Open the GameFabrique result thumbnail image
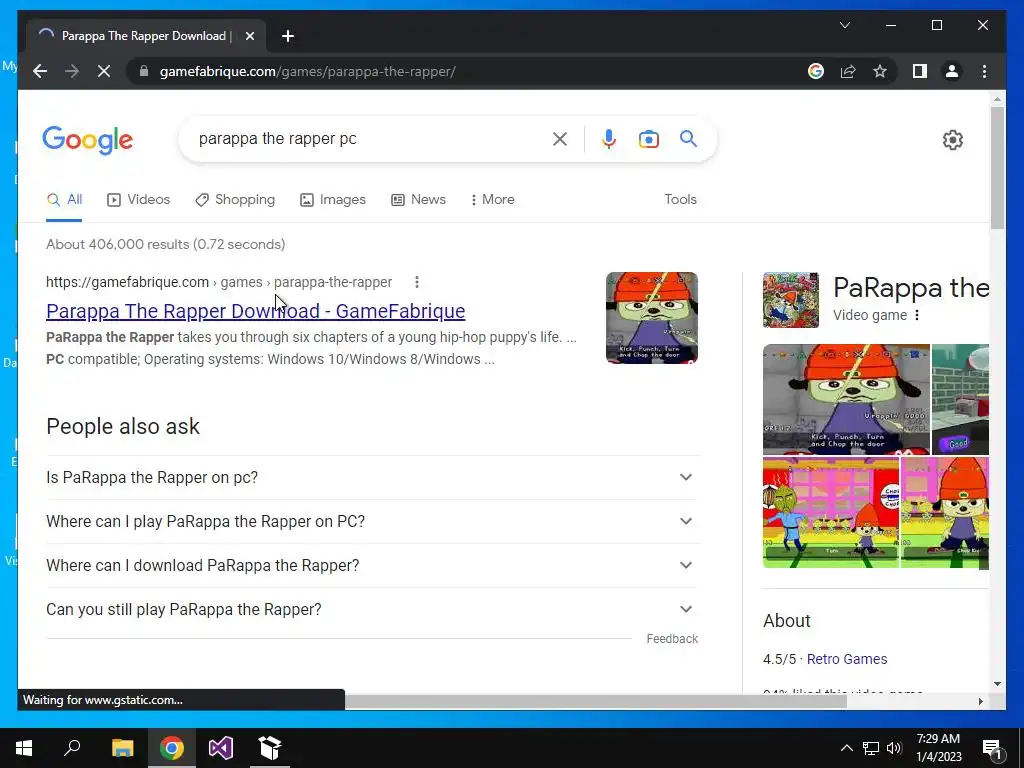This screenshot has height=768, width=1024. coord(652,318)
